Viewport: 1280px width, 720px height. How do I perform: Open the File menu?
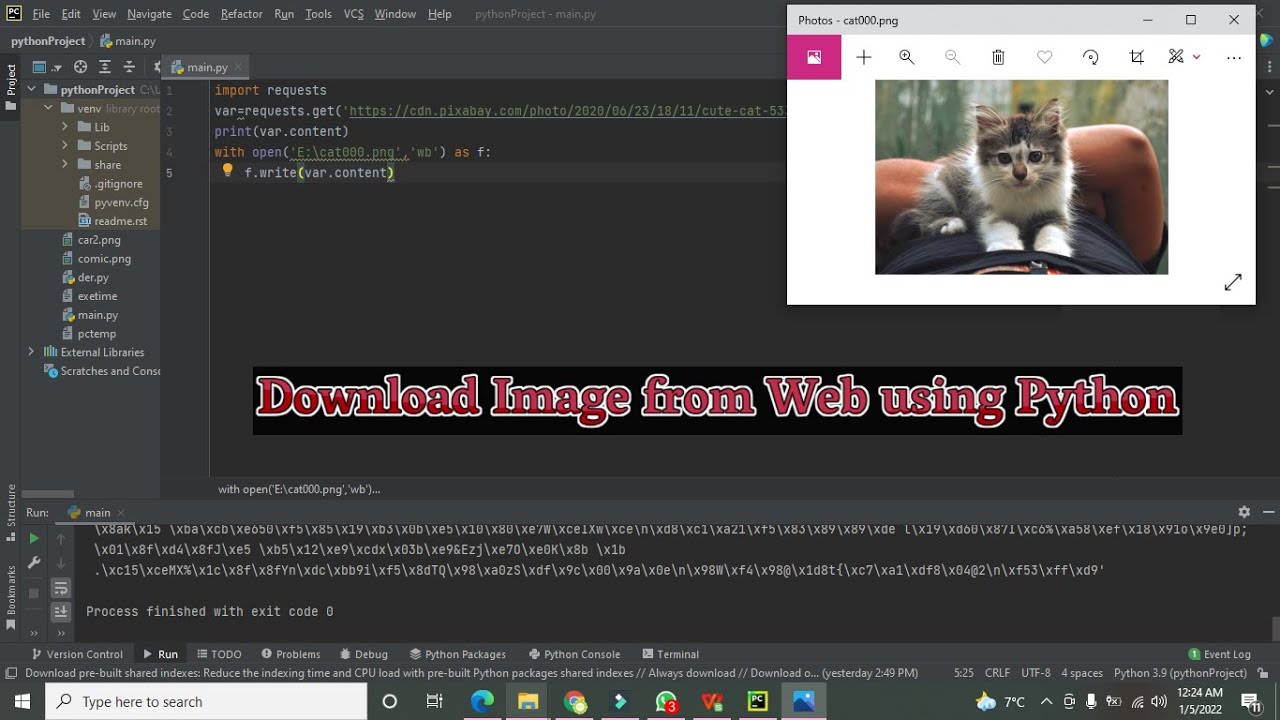[41, 14]
